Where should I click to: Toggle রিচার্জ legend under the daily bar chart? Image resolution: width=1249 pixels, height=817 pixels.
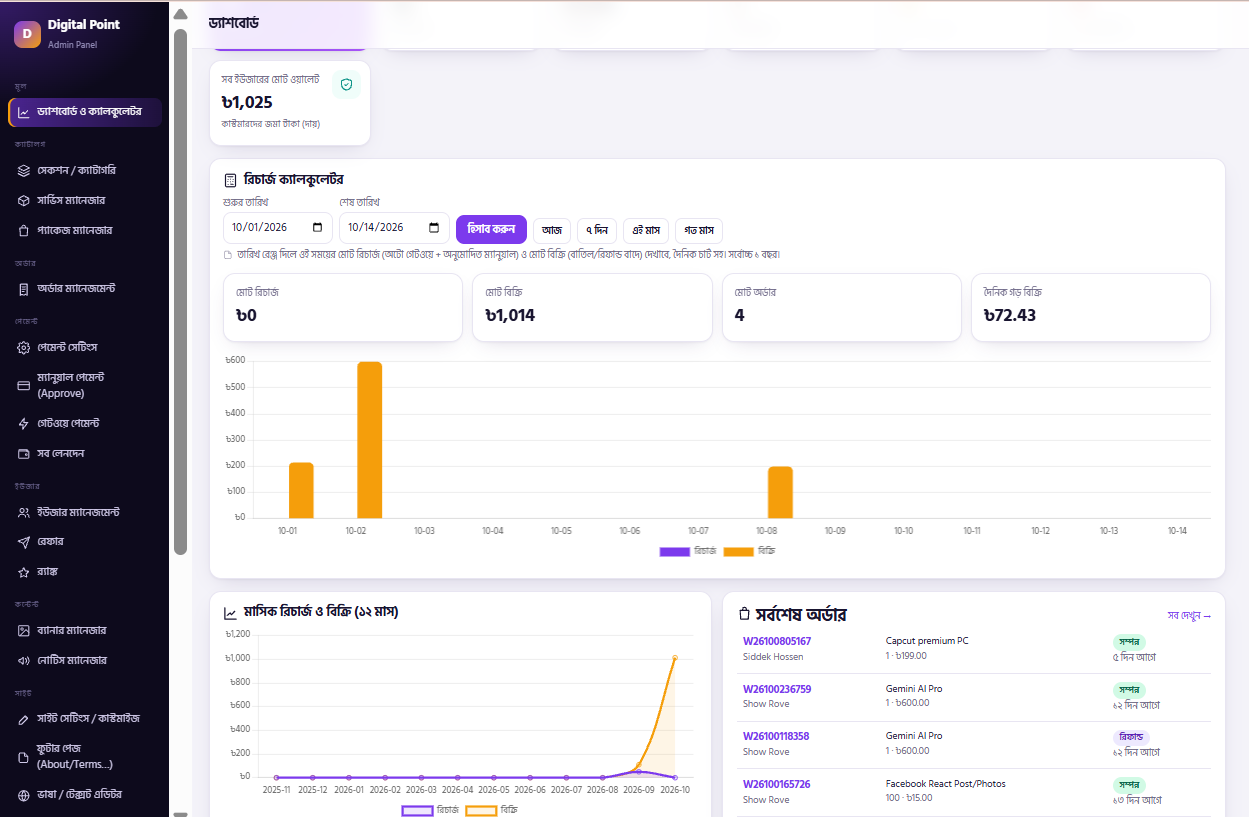click(688, 551)
